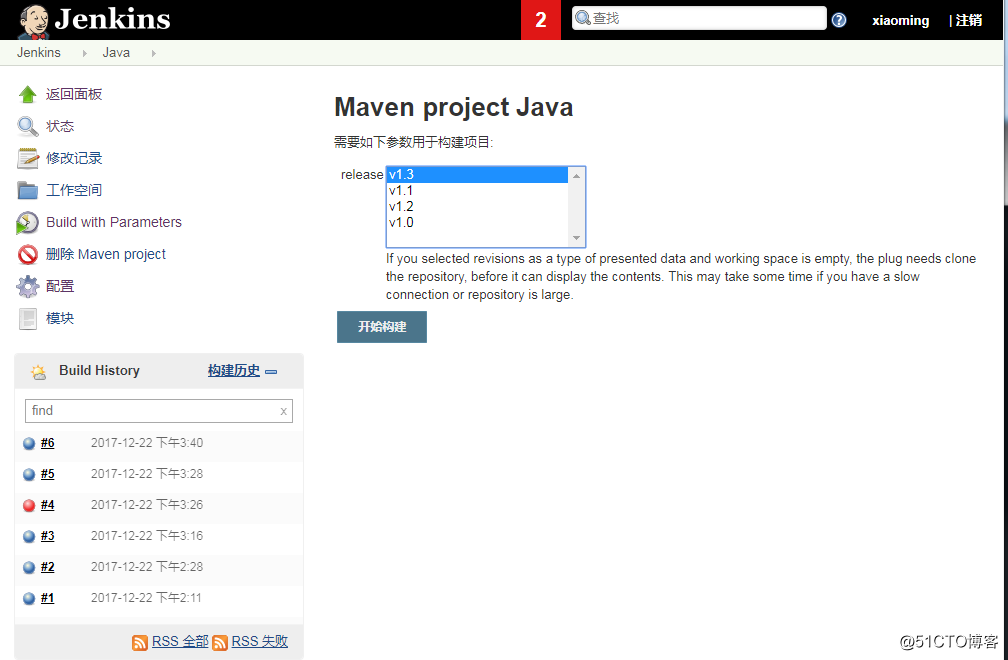
Task: Click the blue status ball for build #2
Action: click(x=29, y=567)
